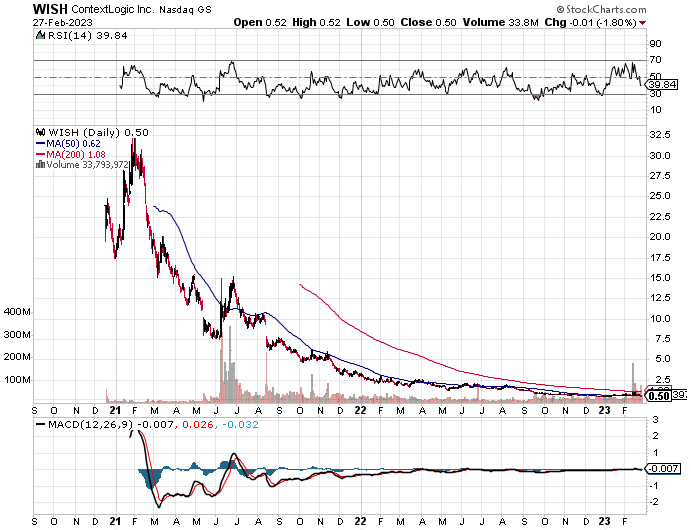The image size is (691, 530).
Task: Click the MACD(12,26,9) -0.007 legend label
Action: 111,425
